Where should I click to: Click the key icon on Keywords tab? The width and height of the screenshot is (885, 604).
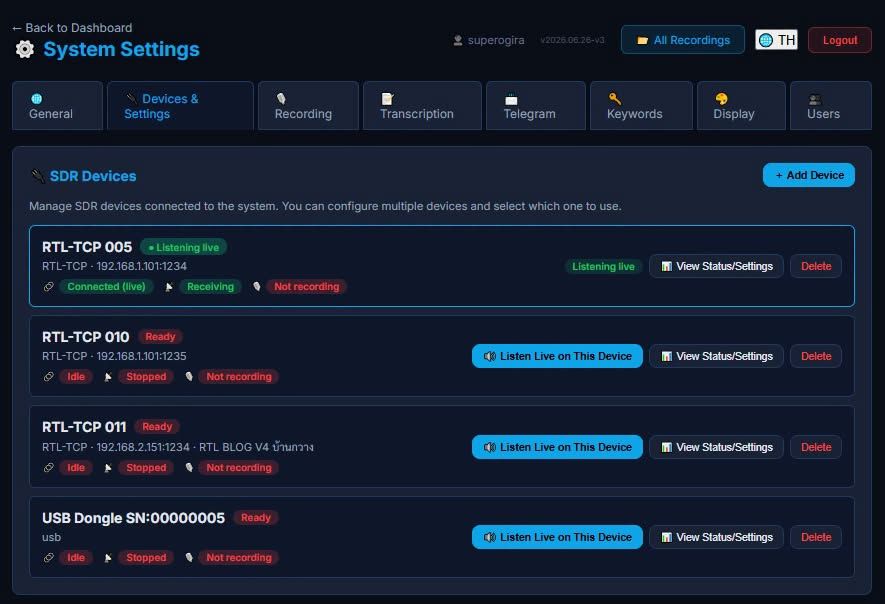click(x=615, y=99)
